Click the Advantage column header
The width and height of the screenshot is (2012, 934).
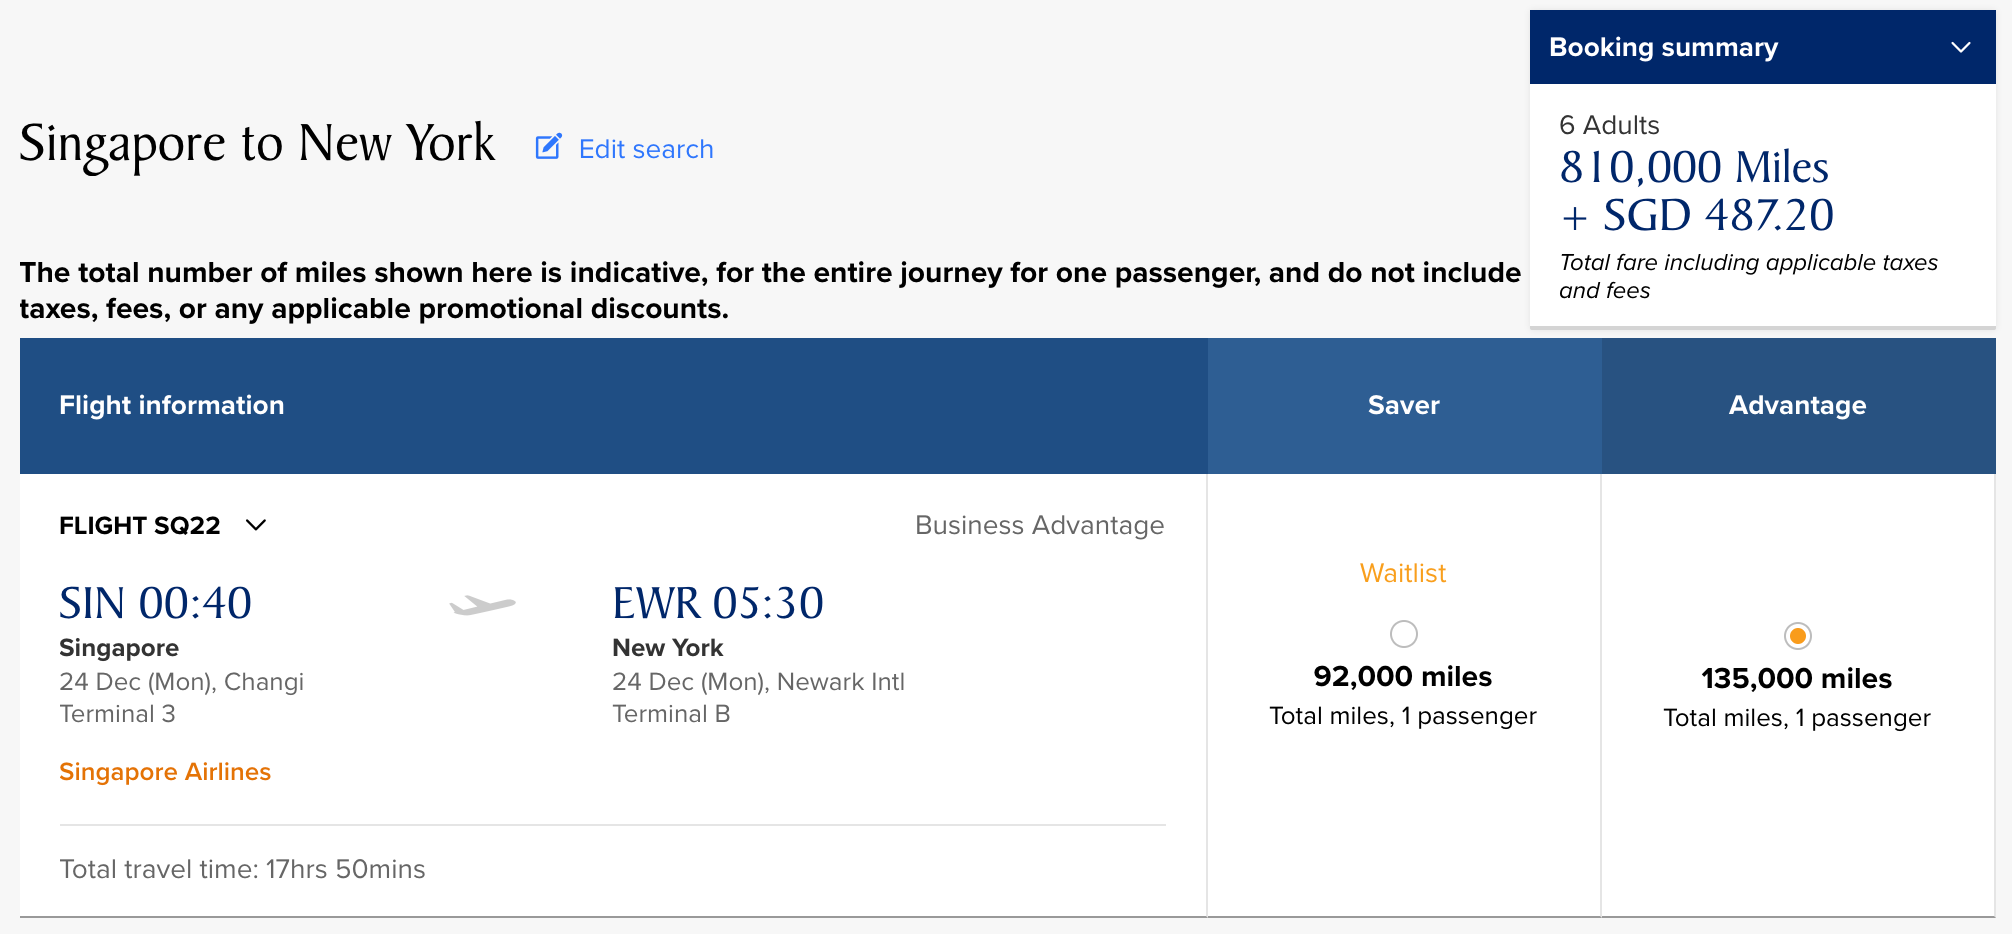coord(1797,405)
